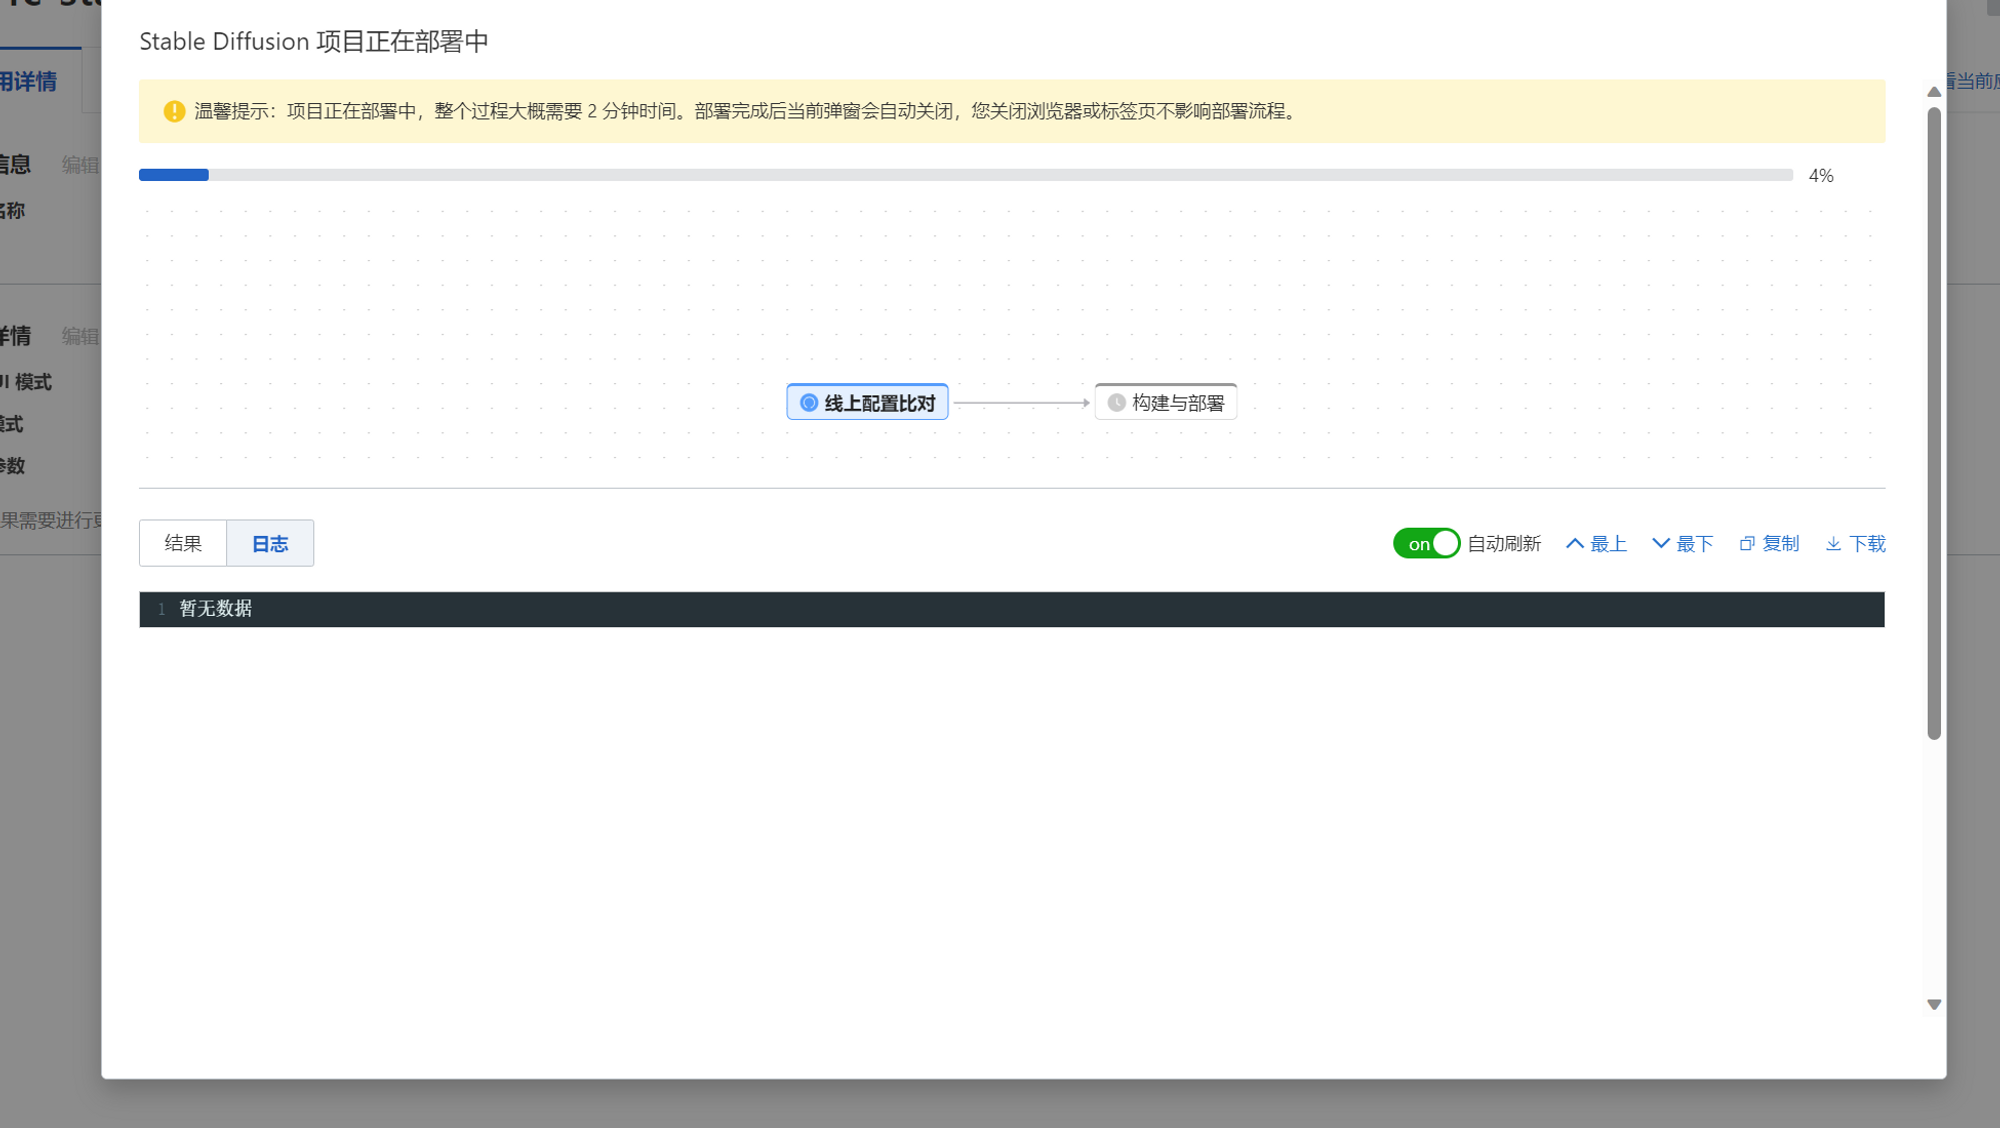Click the clock icon on the 构建与部署 node

pyautogui.click(x=1119, y=402)
